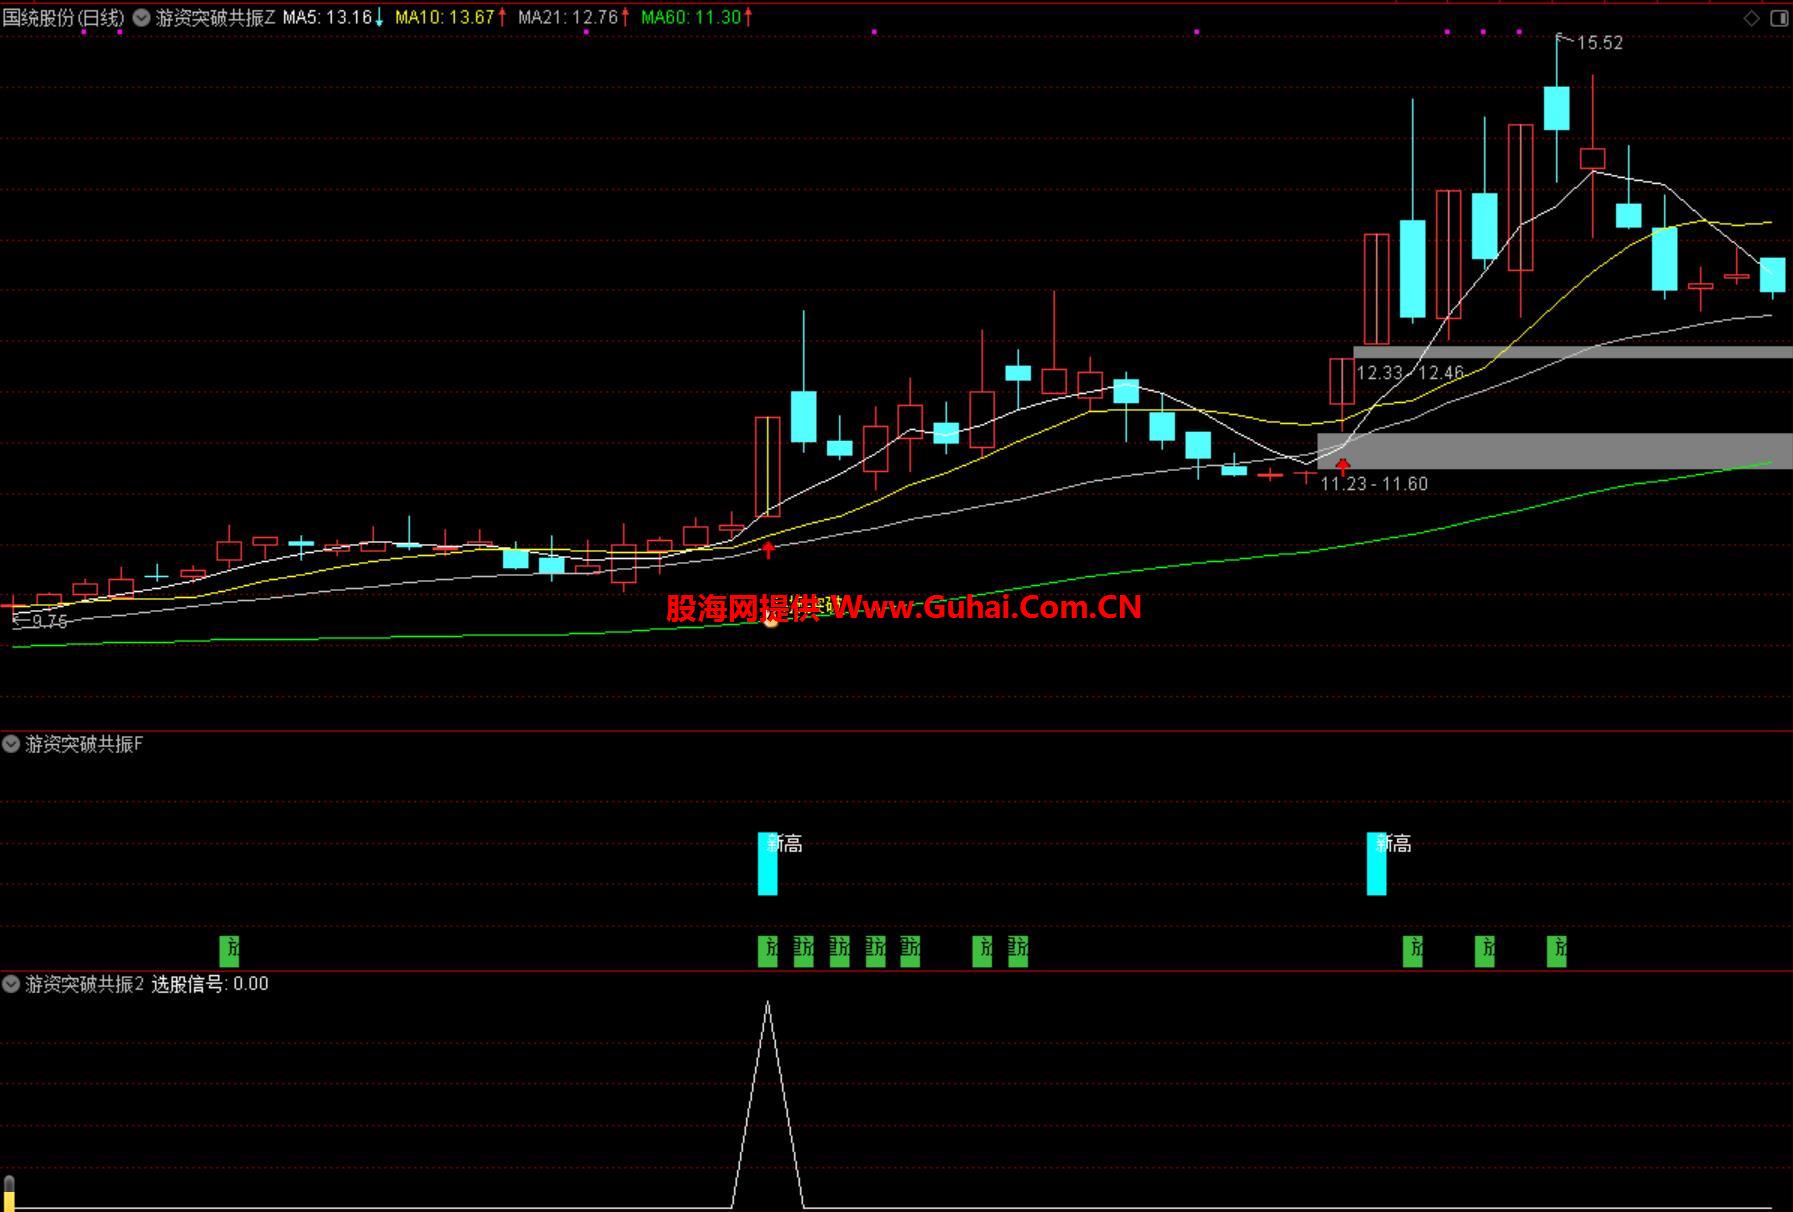
Task: Click the 游资突破共振2 panel title
Action: click(84, 984)
